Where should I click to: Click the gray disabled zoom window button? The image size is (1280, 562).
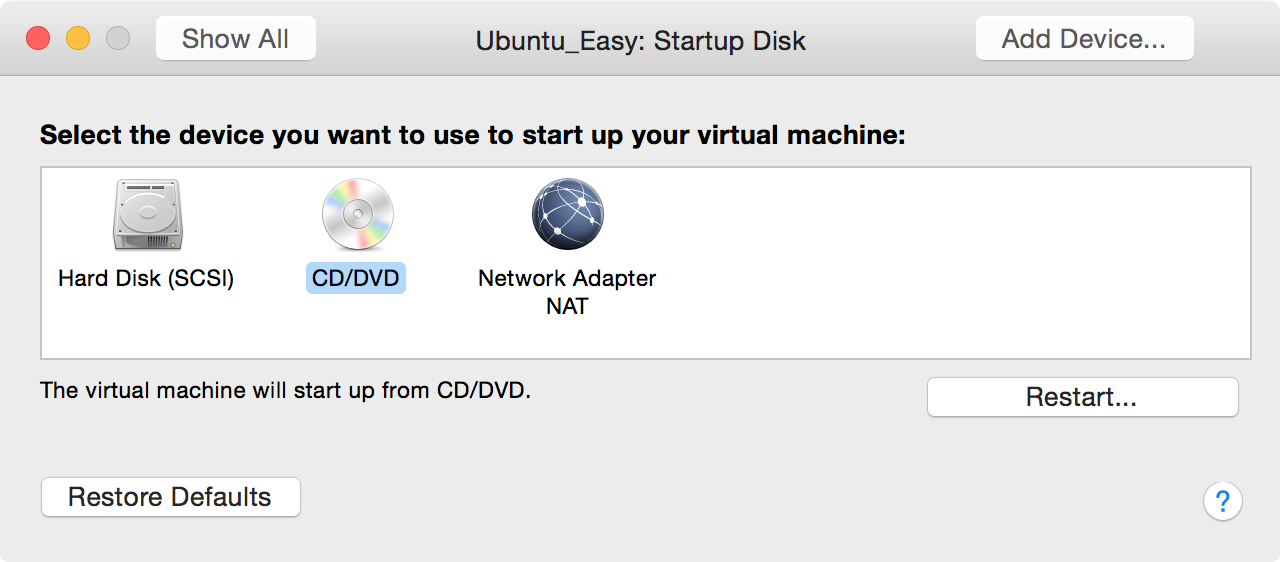pos(118,39)
